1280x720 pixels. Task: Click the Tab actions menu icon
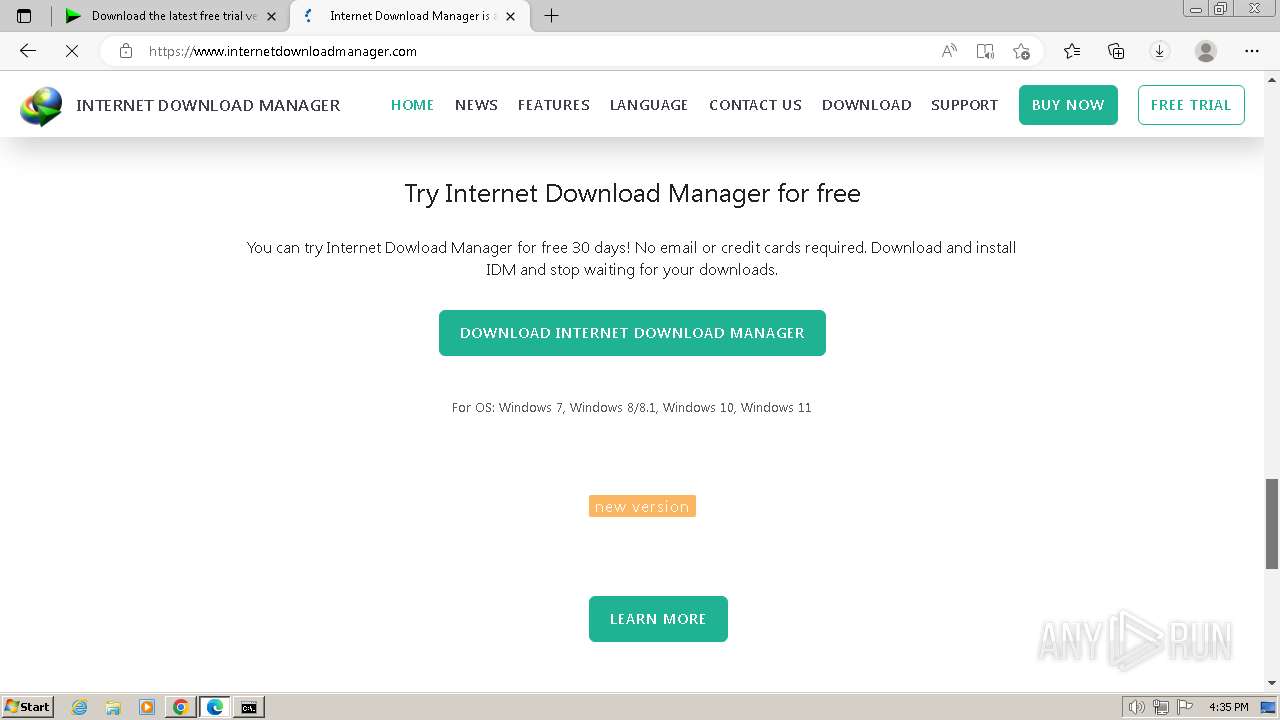[24, 16]
